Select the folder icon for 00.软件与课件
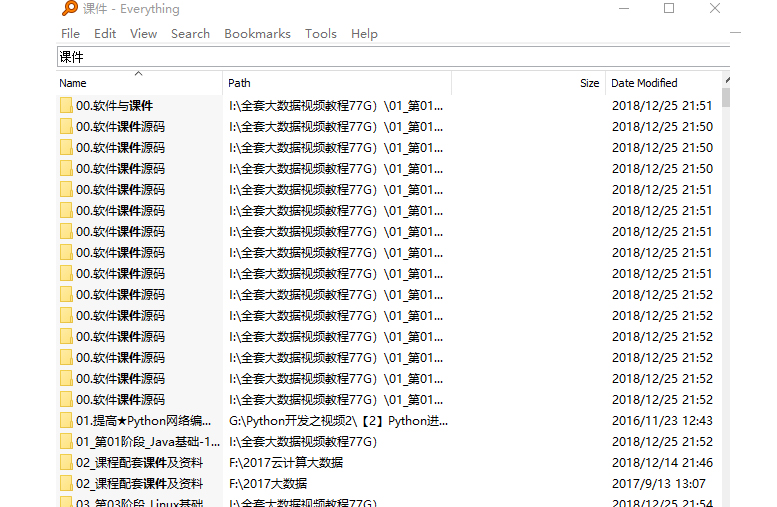This screenshot has width=777, height=507. (x=66, y=105)
